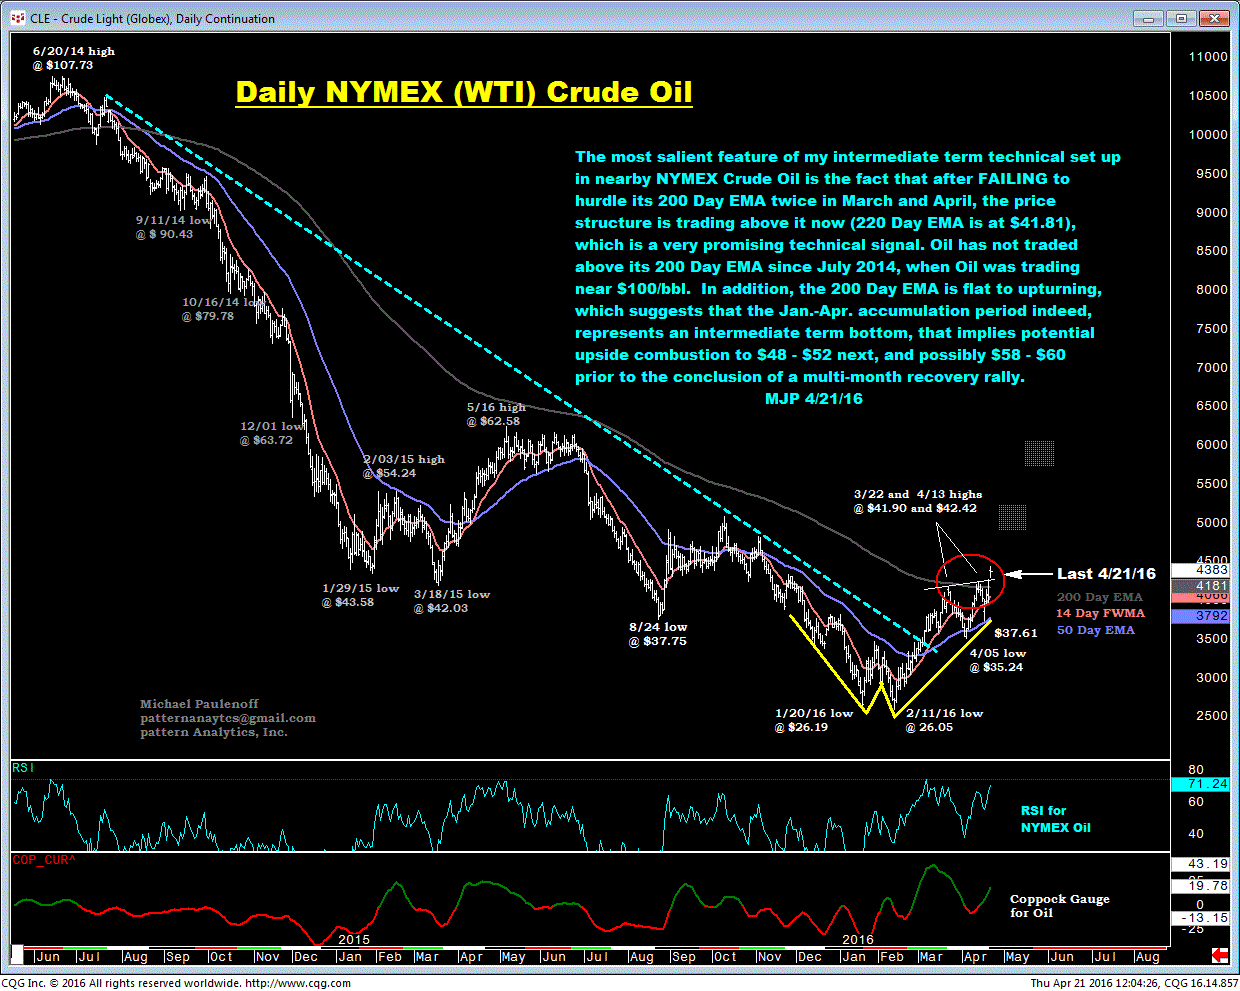Click the Coppock Gauge for Oil label
The image size is (1240, 991).
pyautogui.click(x=1060, y=906)
